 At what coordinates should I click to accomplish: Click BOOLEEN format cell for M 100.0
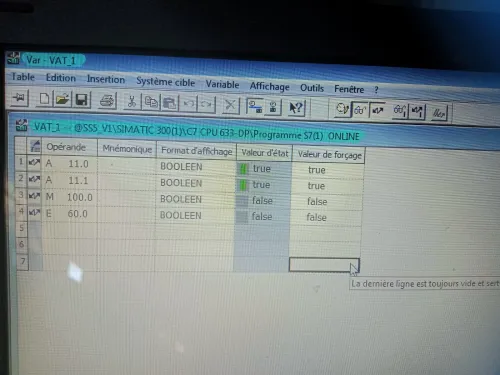tap(196, 199)
